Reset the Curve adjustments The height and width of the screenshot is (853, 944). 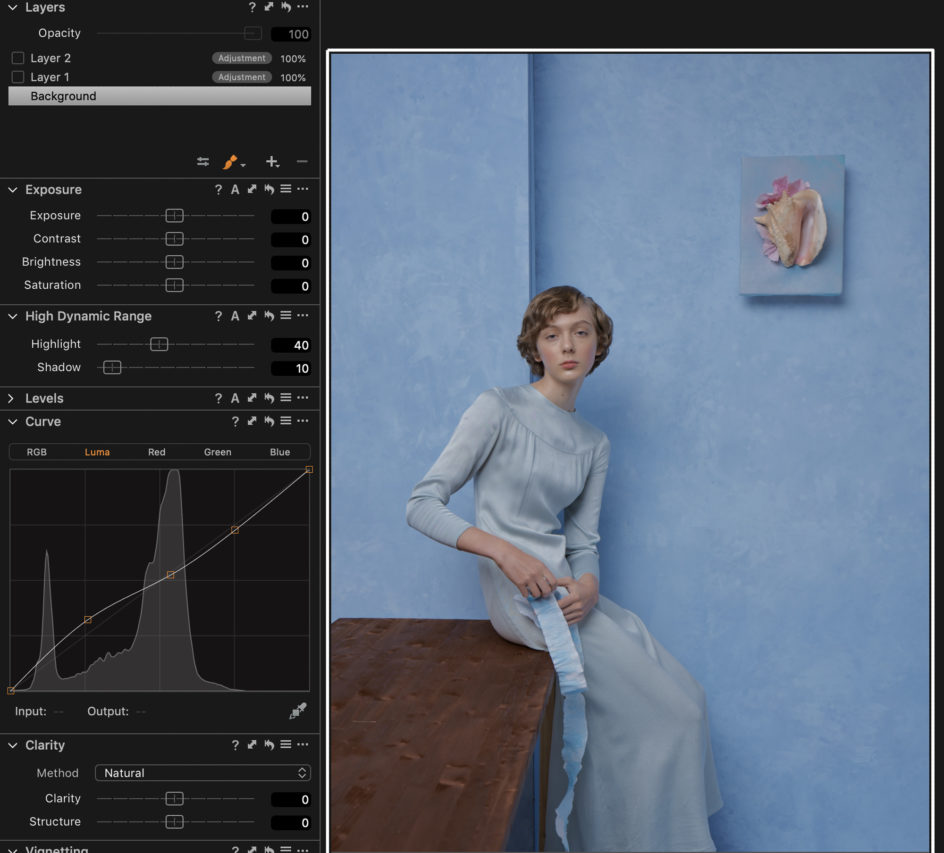269,421
